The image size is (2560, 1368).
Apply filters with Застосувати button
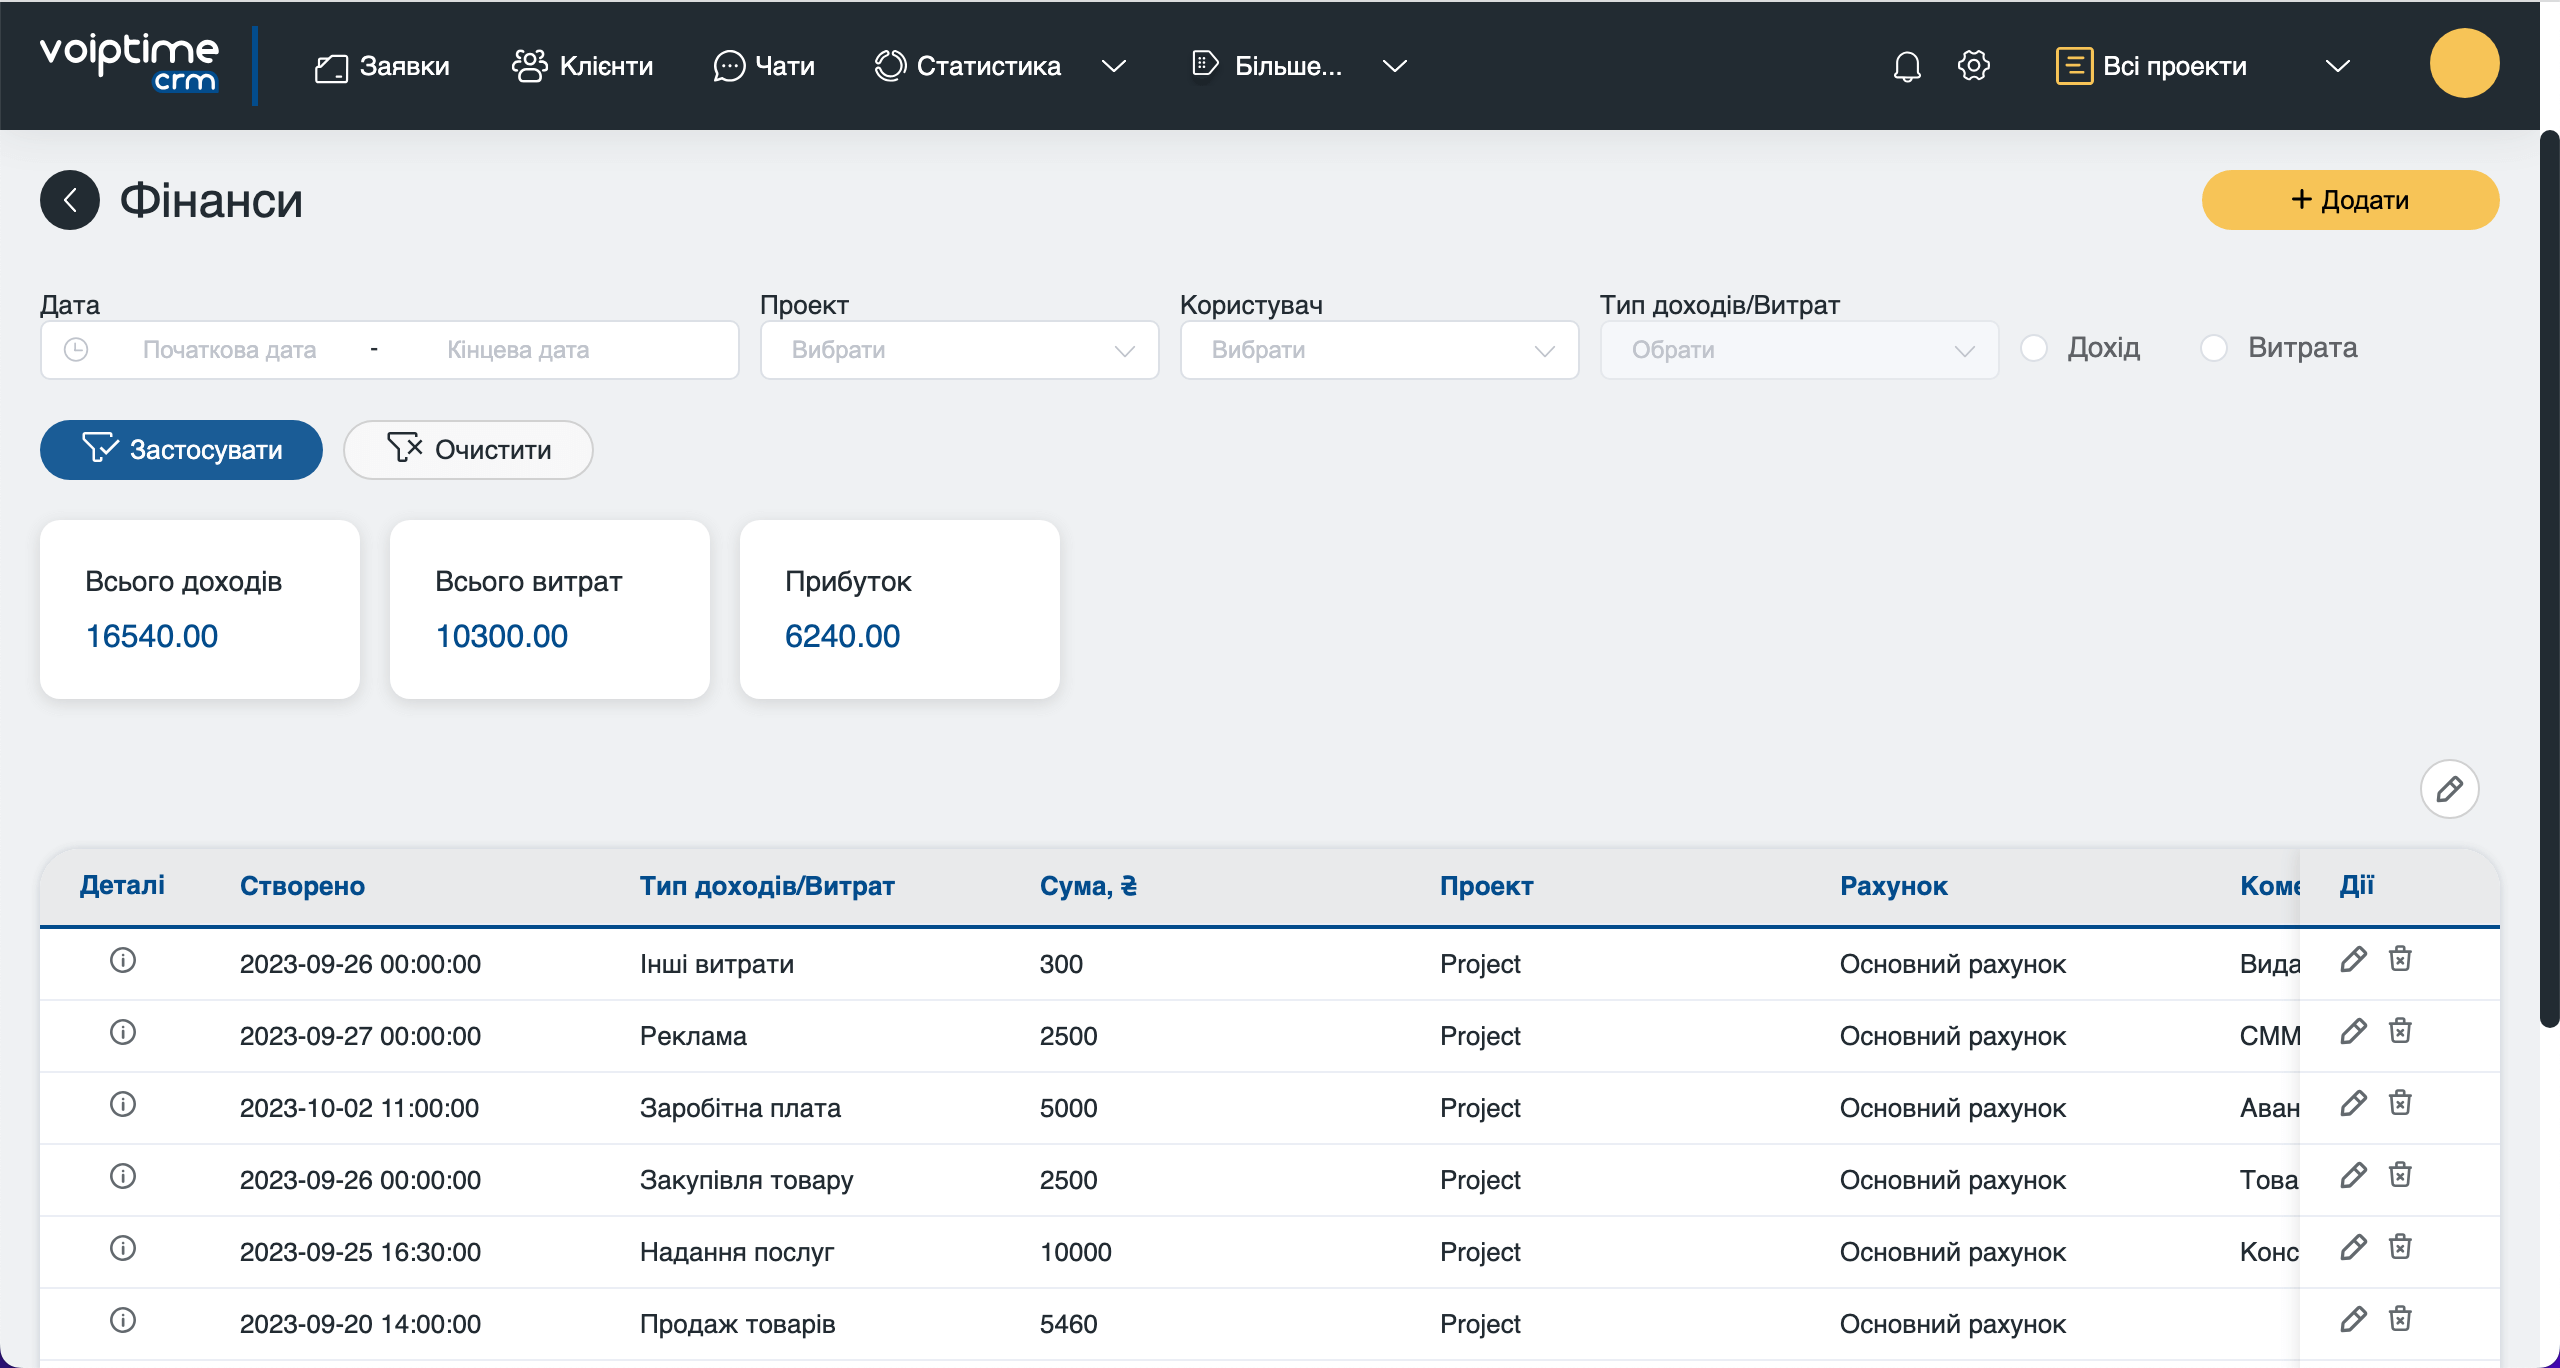[181, 450]
